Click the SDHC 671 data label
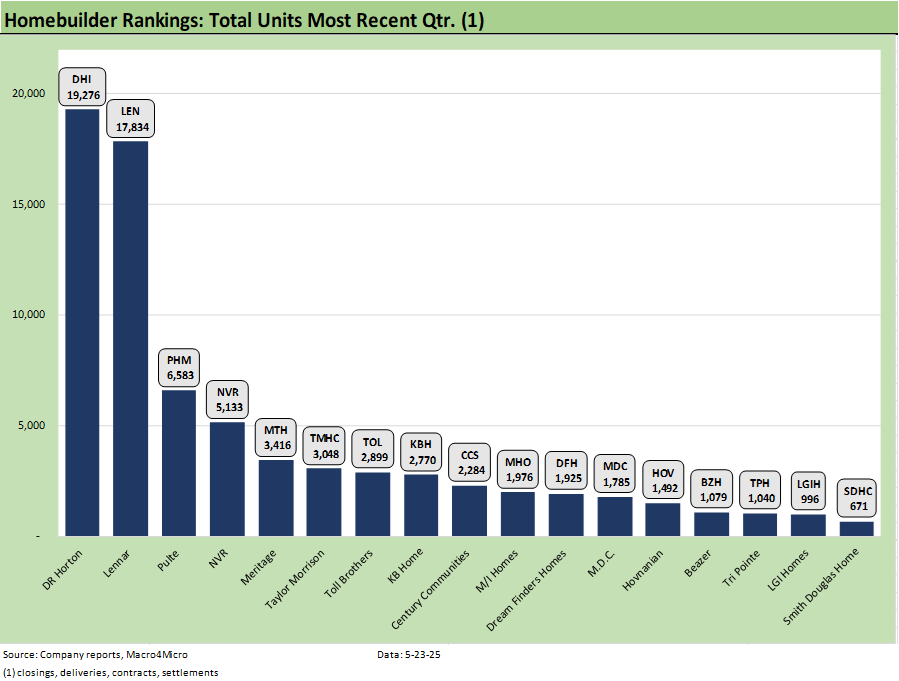 tap(857, 498)
